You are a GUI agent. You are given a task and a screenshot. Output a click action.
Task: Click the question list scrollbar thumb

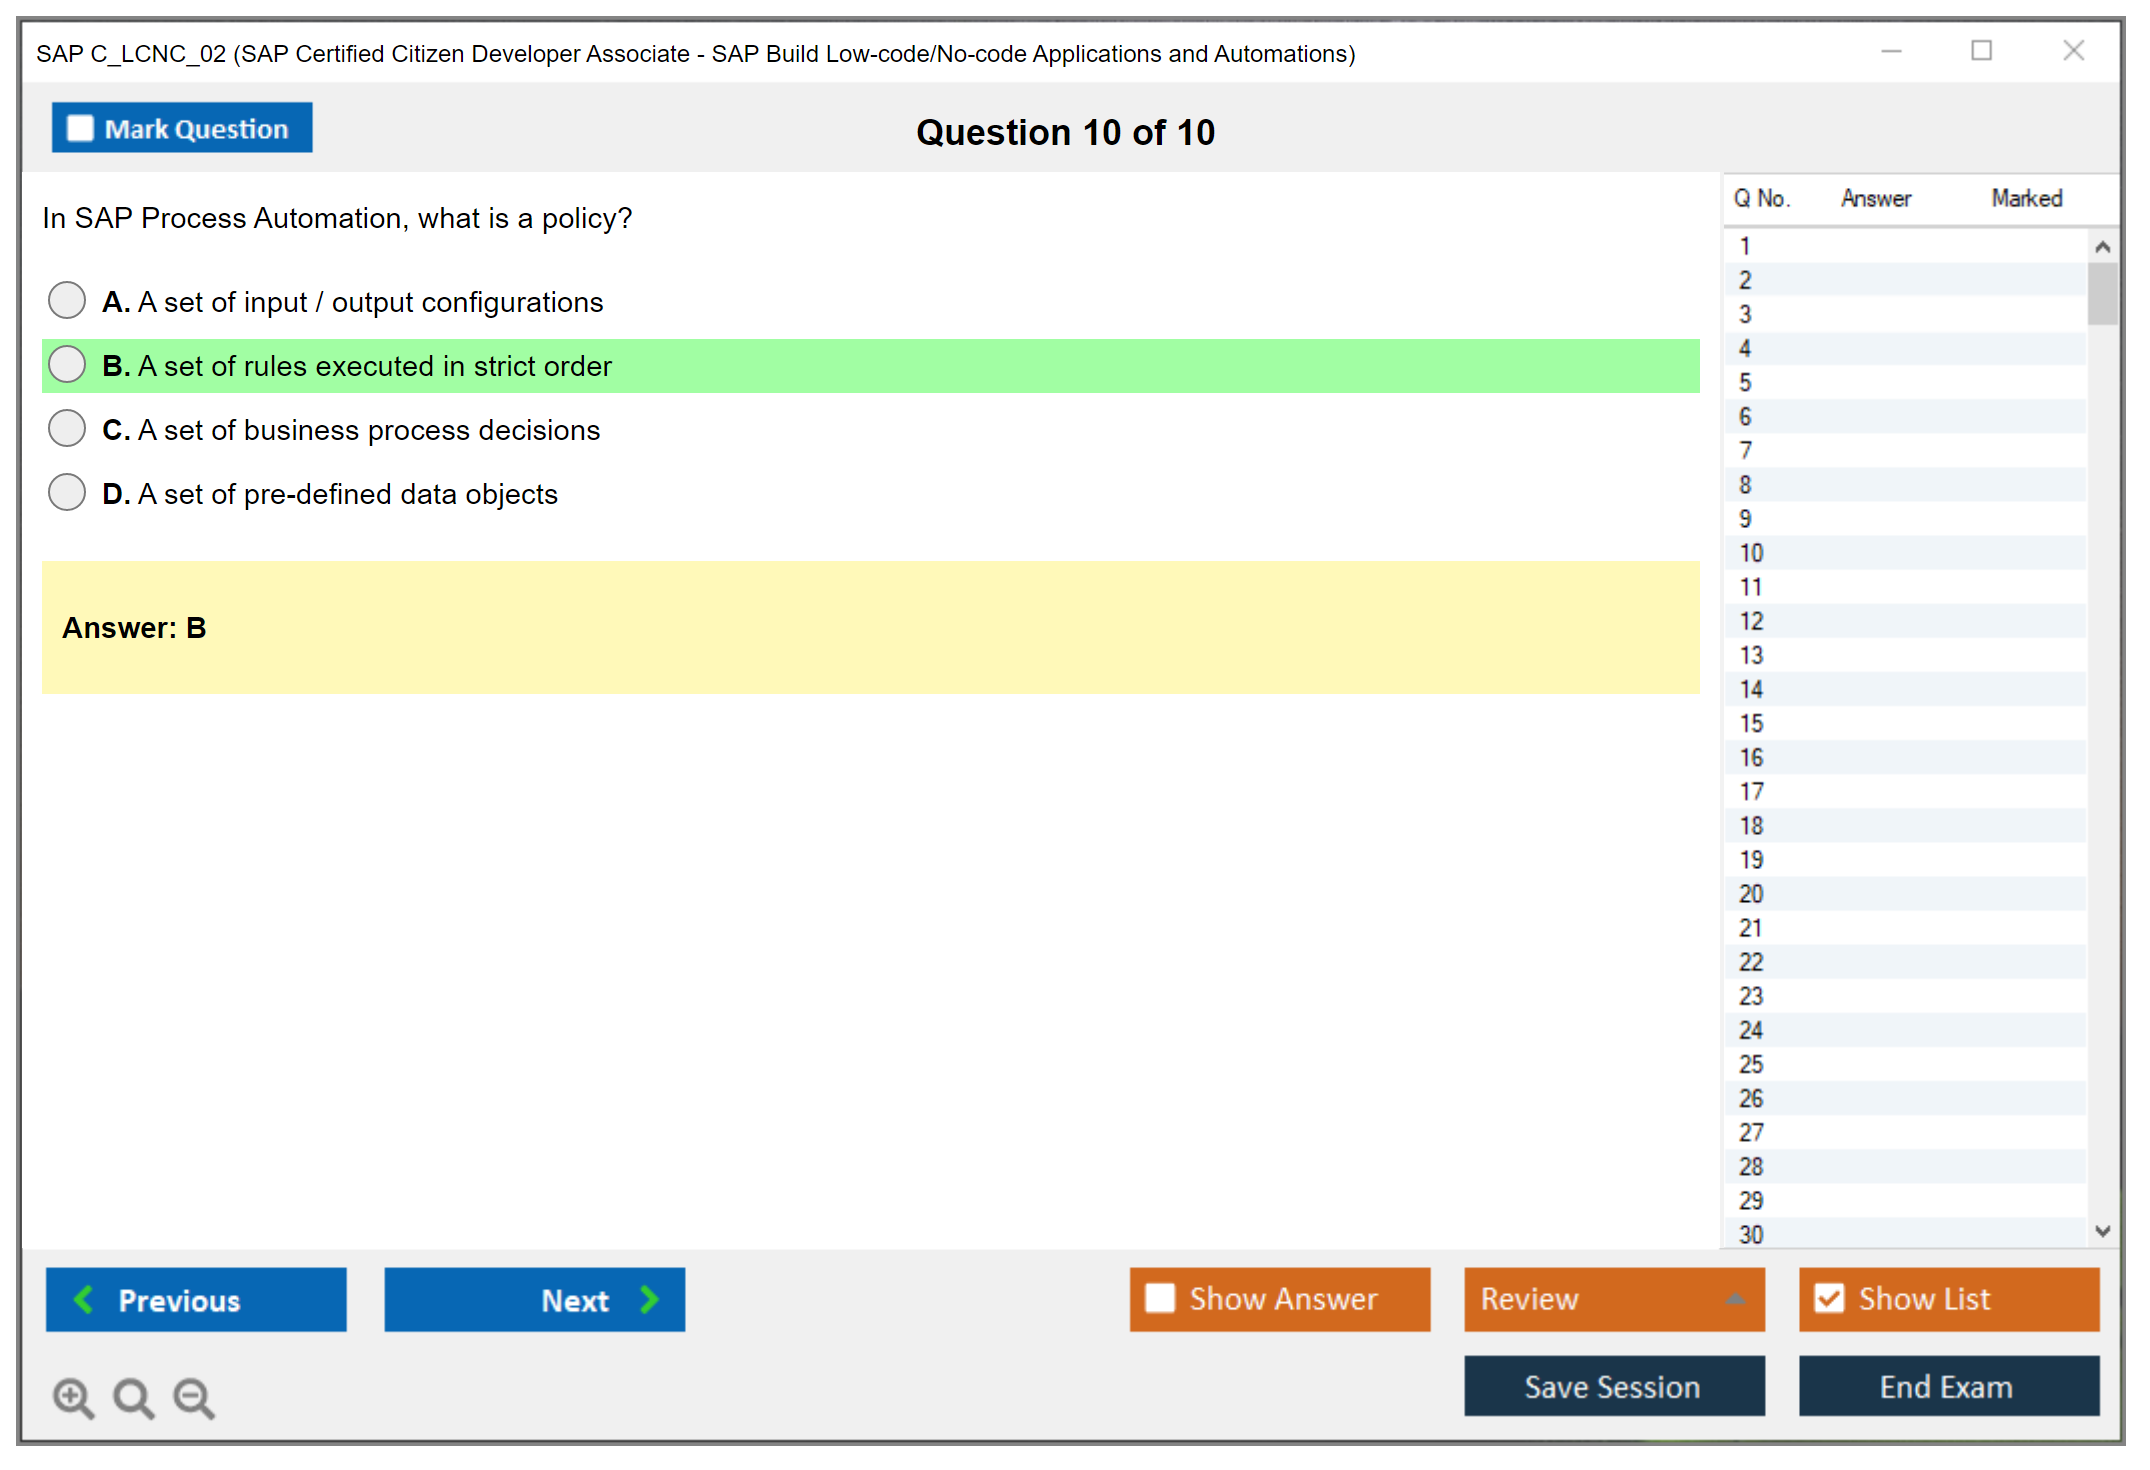[x=2102, y=293]
